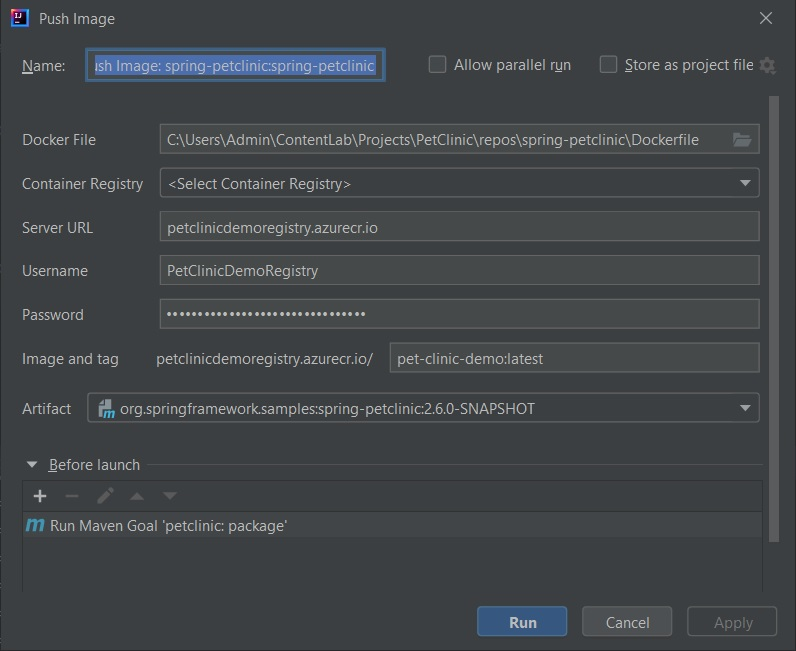This screenshot has width=796, height=651.
Task: Enable Allow parallel run checkbox
Action: tap(437, 65)
